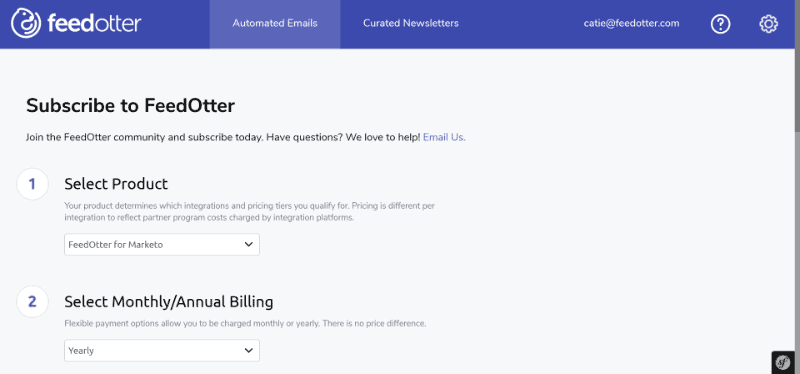800x374 pixels.
Task: Click the FeedOtter otter logo icon
Action: point(26,23)
